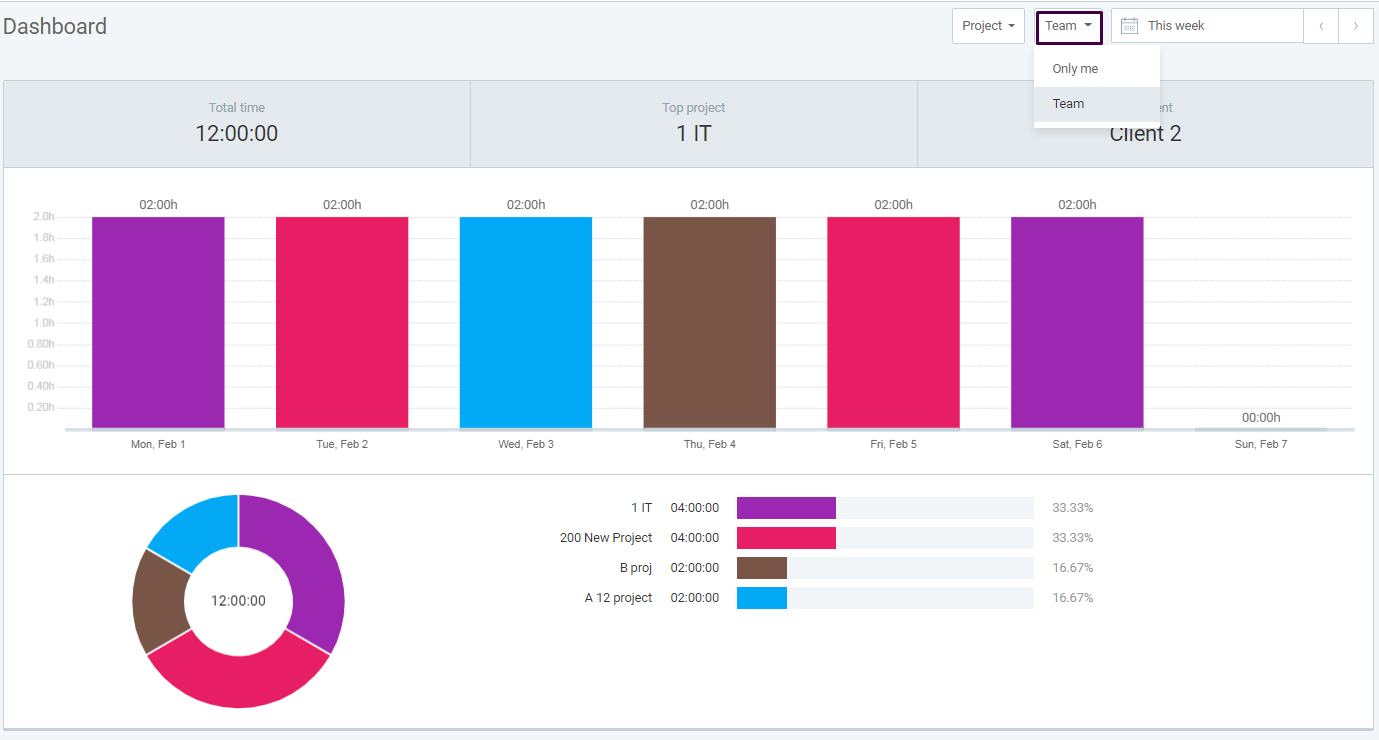Click the calendar icon beside This week
This screenshot has height=740, width=1379.
pyautogui.click(x=1129, y=25)
